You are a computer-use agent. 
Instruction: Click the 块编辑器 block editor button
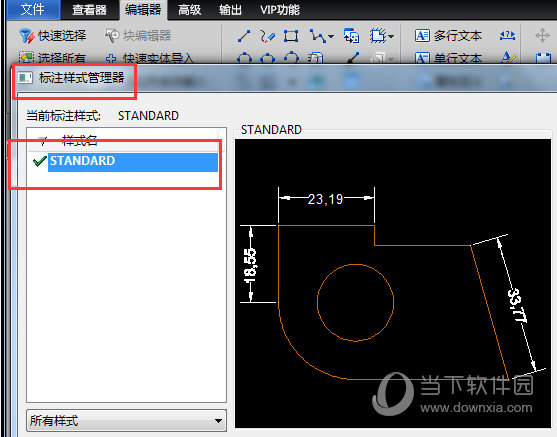(138, 36)
